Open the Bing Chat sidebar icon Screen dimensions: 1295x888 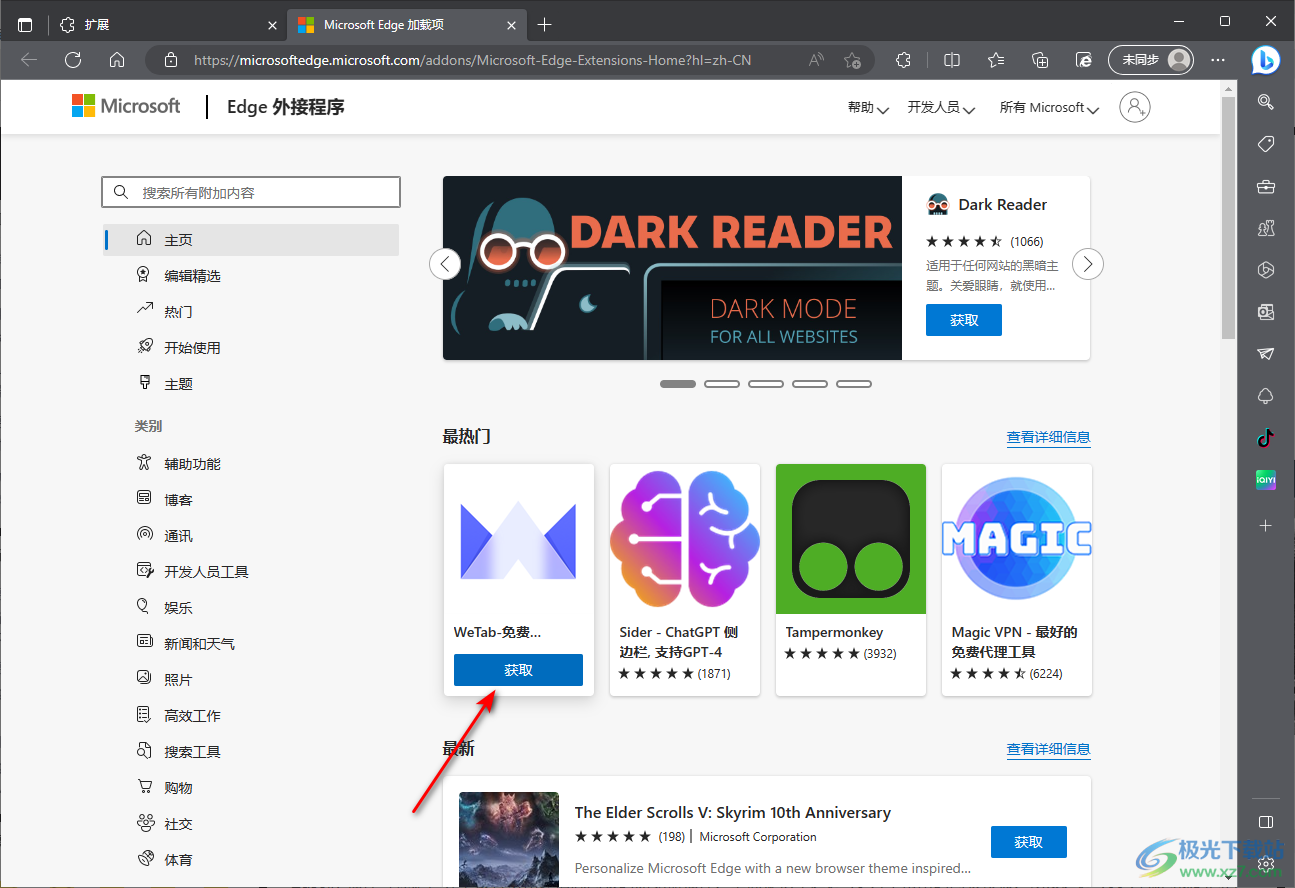[x=1266, y=60]
